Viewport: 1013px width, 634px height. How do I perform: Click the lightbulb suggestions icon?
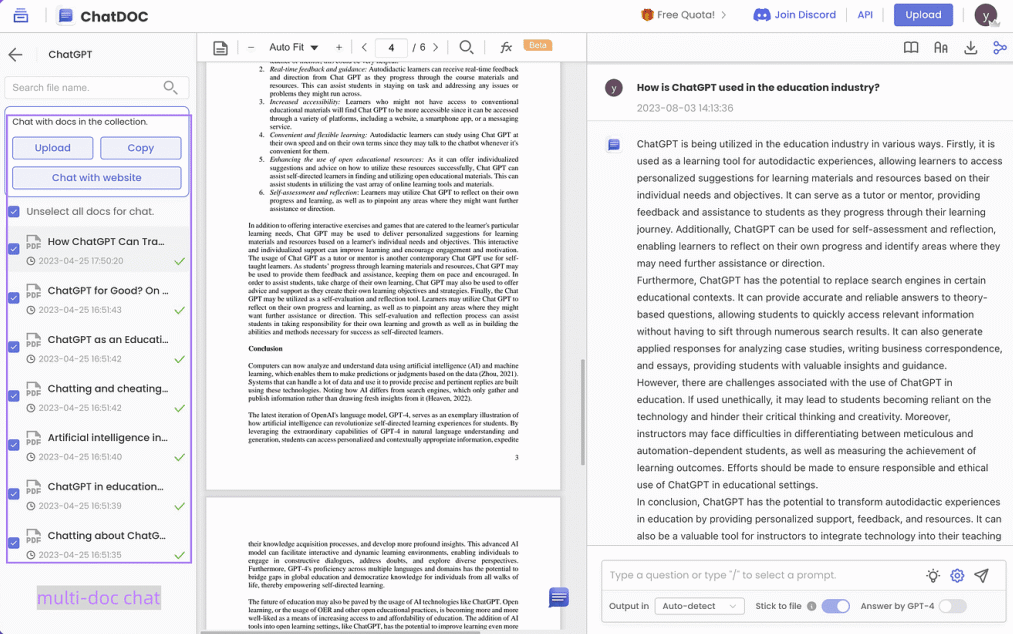(x=933, y=575)
